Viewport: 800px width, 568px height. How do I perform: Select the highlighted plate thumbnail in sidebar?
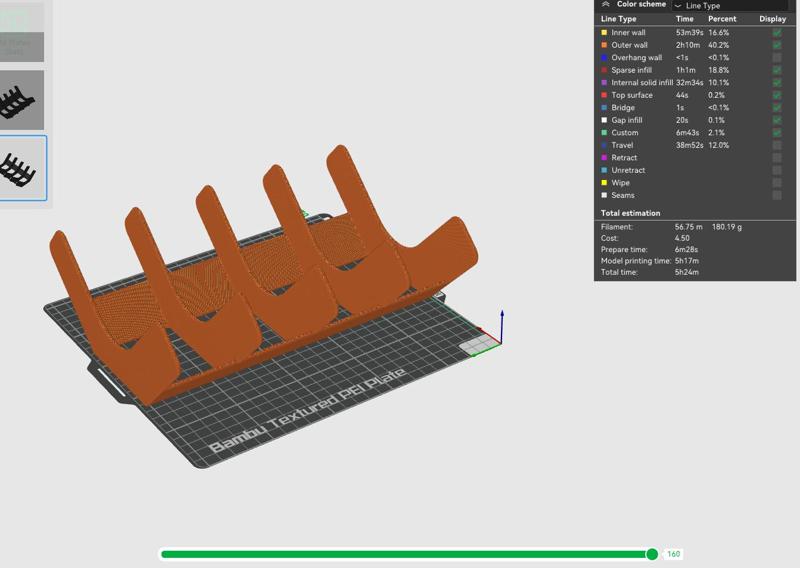point(21,167)
